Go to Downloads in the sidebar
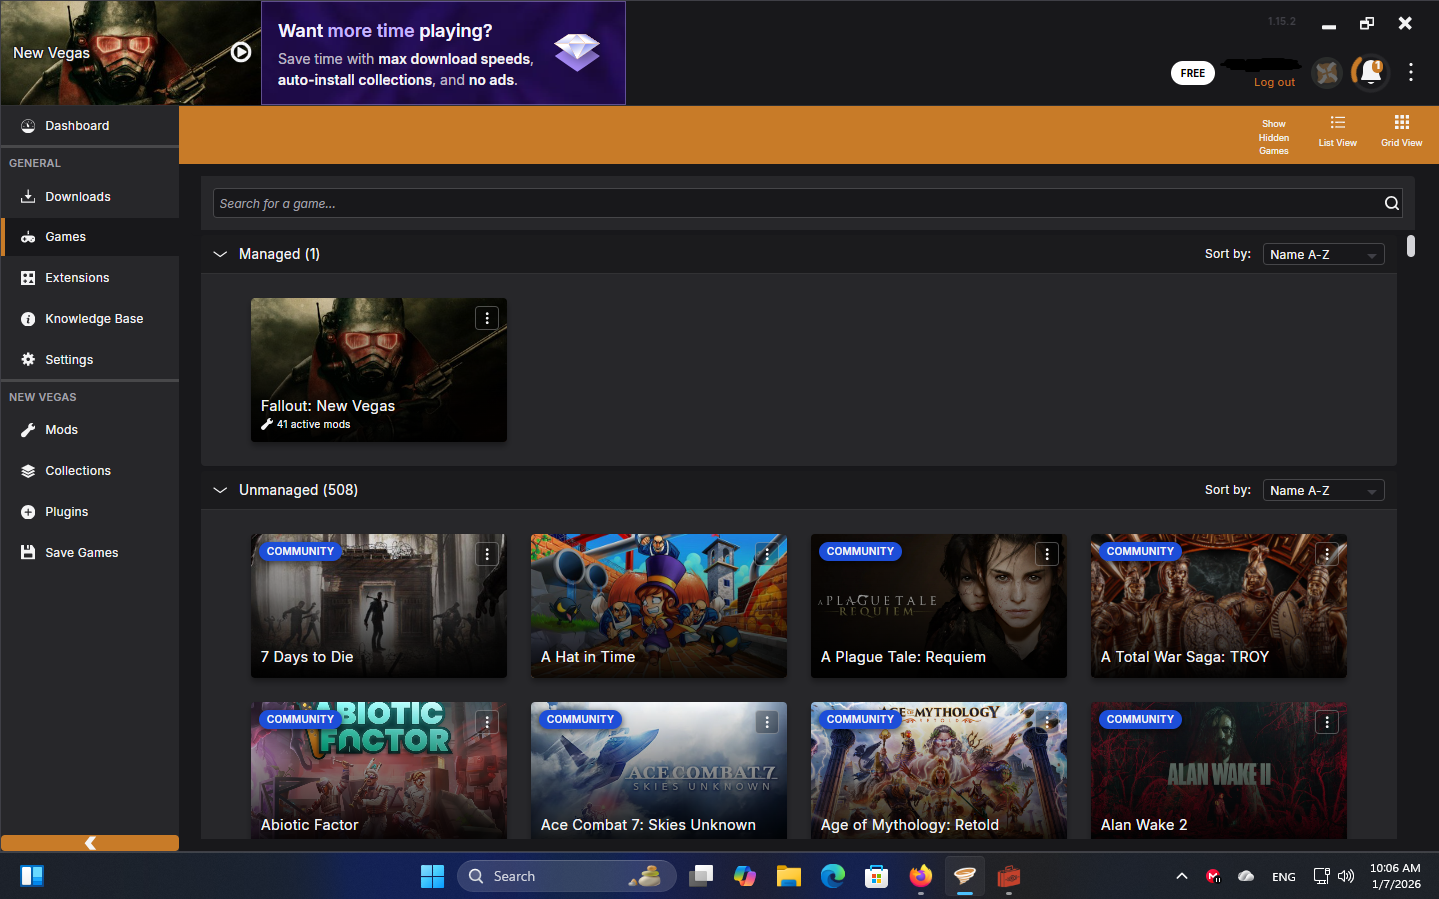The image size is (1439, 899). point(77,197)
